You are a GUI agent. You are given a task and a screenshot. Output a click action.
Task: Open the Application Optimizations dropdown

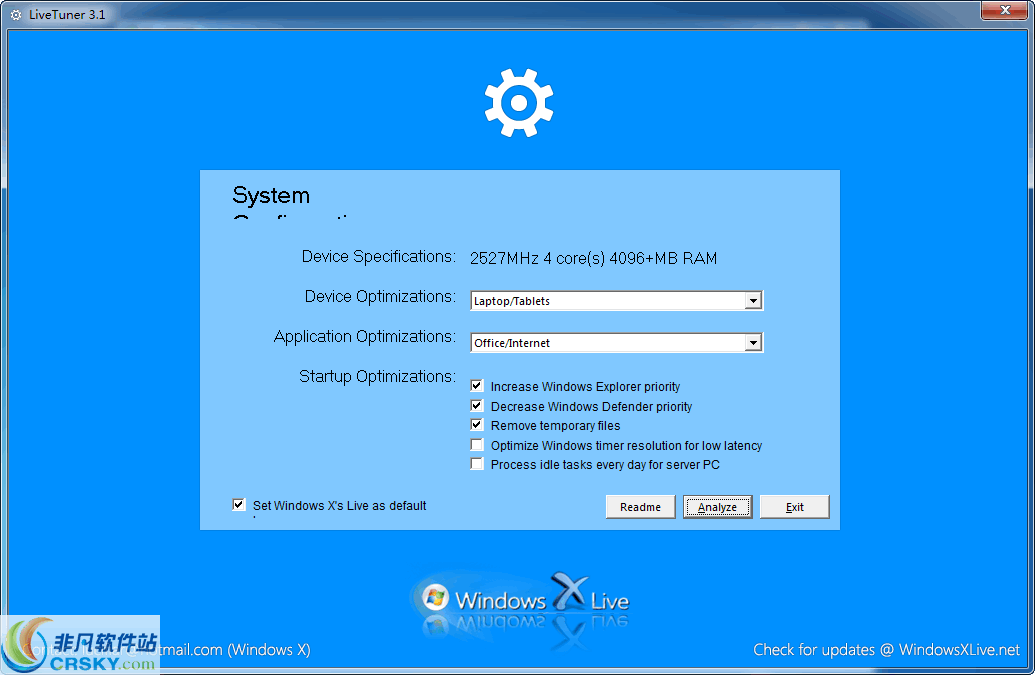pyautogui.click(x=753, y=343)
